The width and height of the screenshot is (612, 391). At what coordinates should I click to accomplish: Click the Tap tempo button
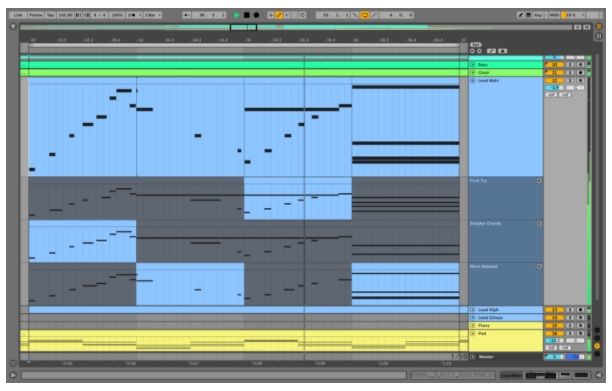click(50, 15)
